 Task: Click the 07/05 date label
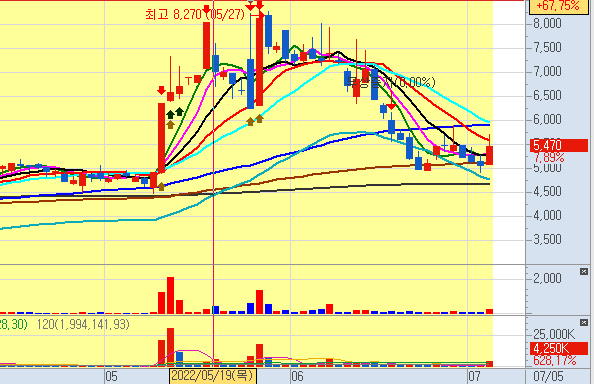coord(548,376)
